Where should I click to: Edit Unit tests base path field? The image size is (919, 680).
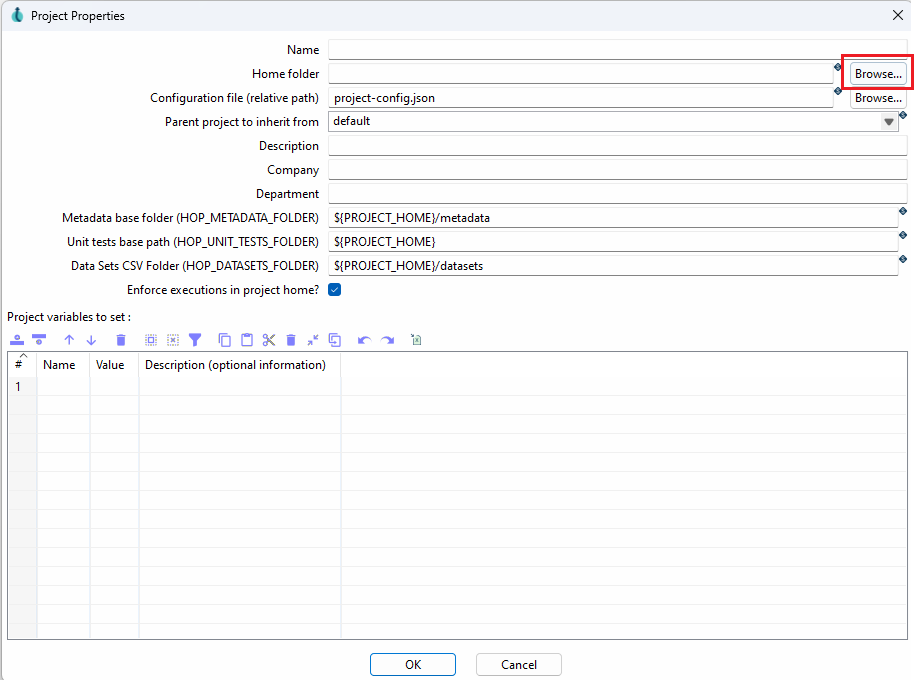click(614, 242)
